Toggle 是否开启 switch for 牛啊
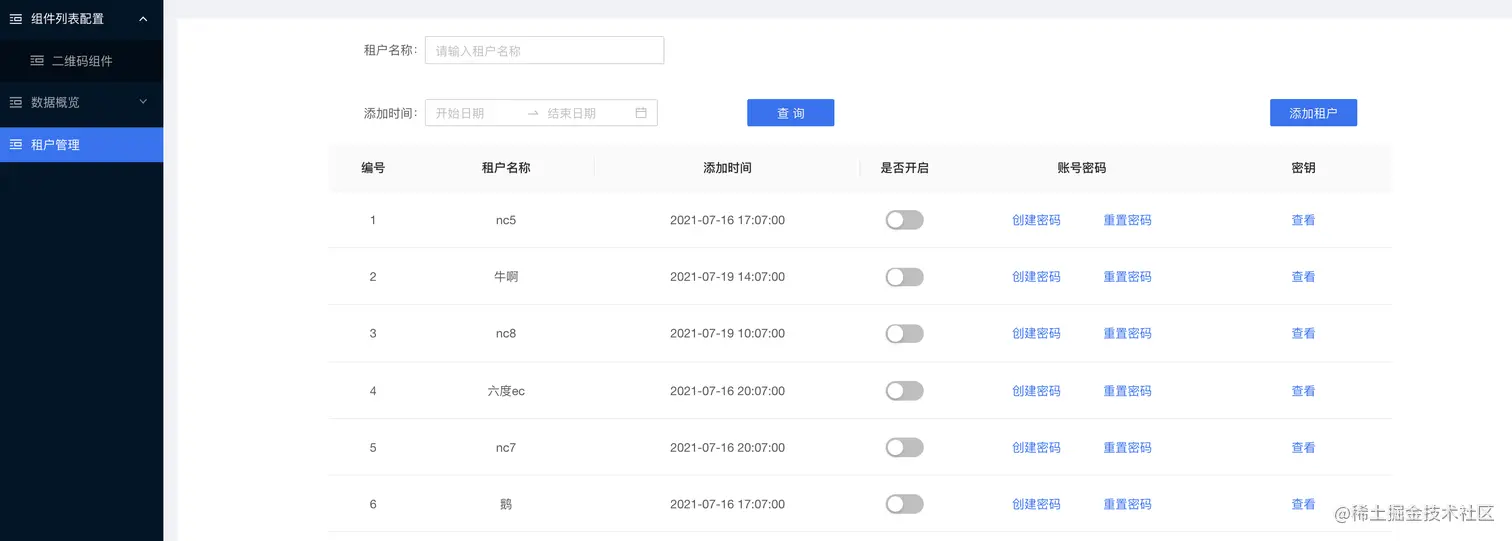The image size is (1512, 541). pyautogui.click(x=904, y=277)
